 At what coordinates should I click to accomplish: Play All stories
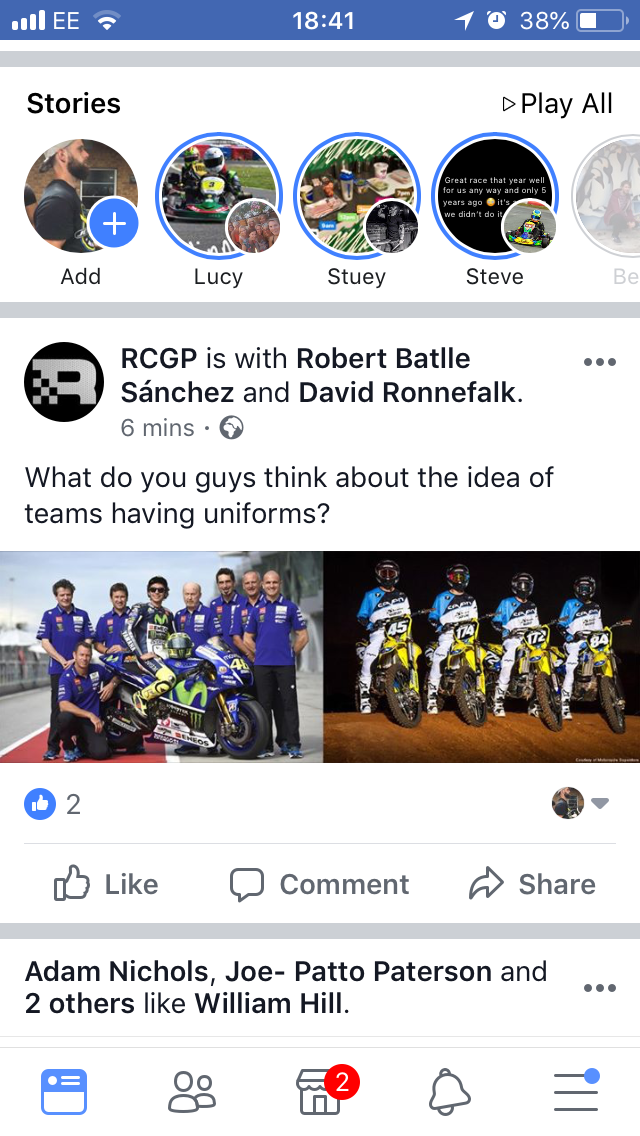pyautogui.click(x=557, y=104)
